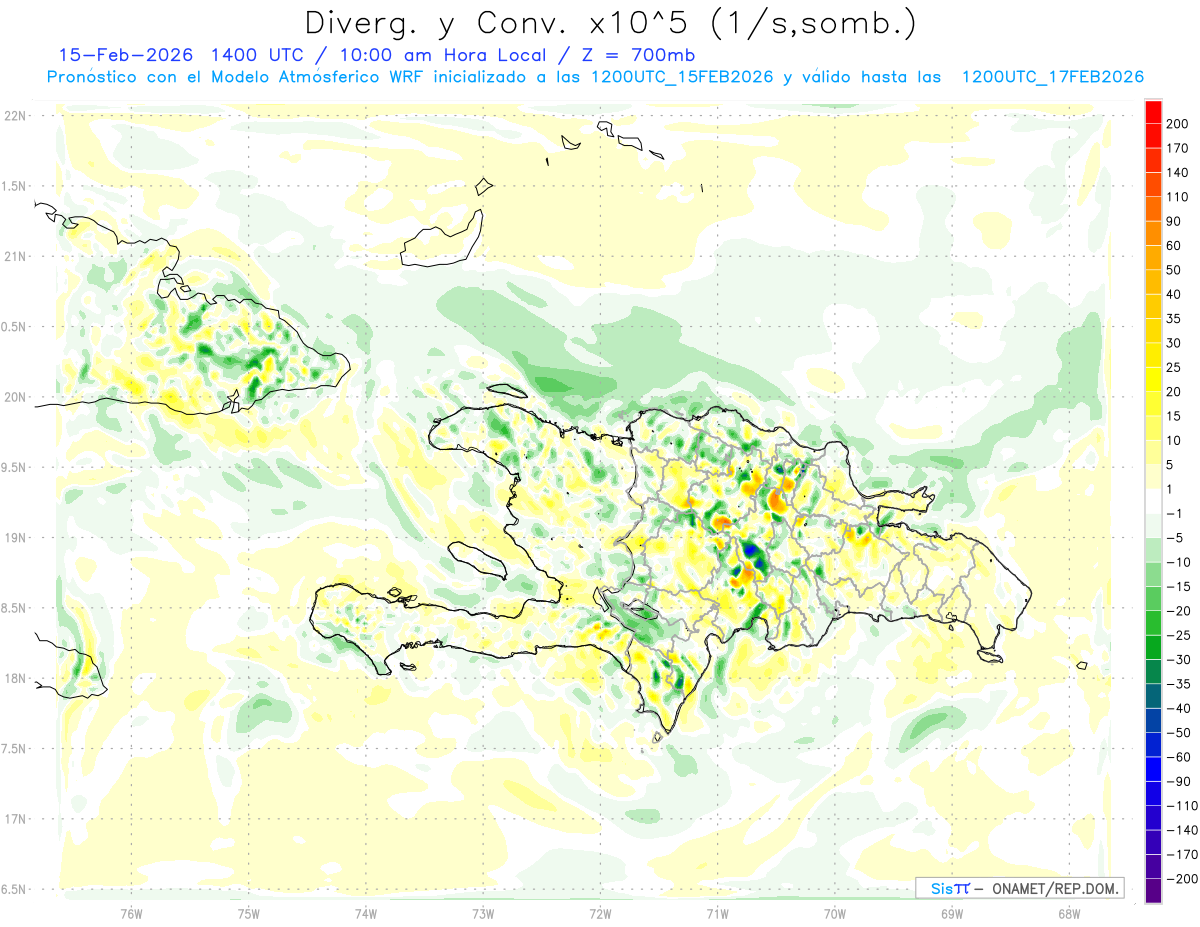Click the "-10" color scale value
1200x927 pixels.
(x=1179, y=562)
